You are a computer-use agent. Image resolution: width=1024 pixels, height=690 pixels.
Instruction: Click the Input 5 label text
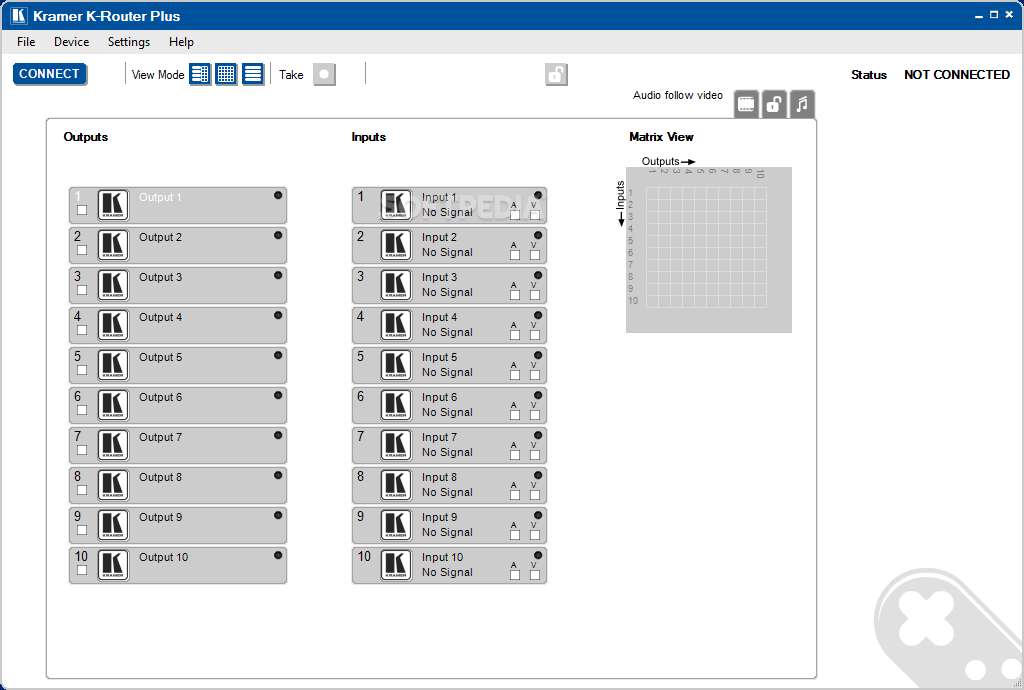click(x=440, y=357)
